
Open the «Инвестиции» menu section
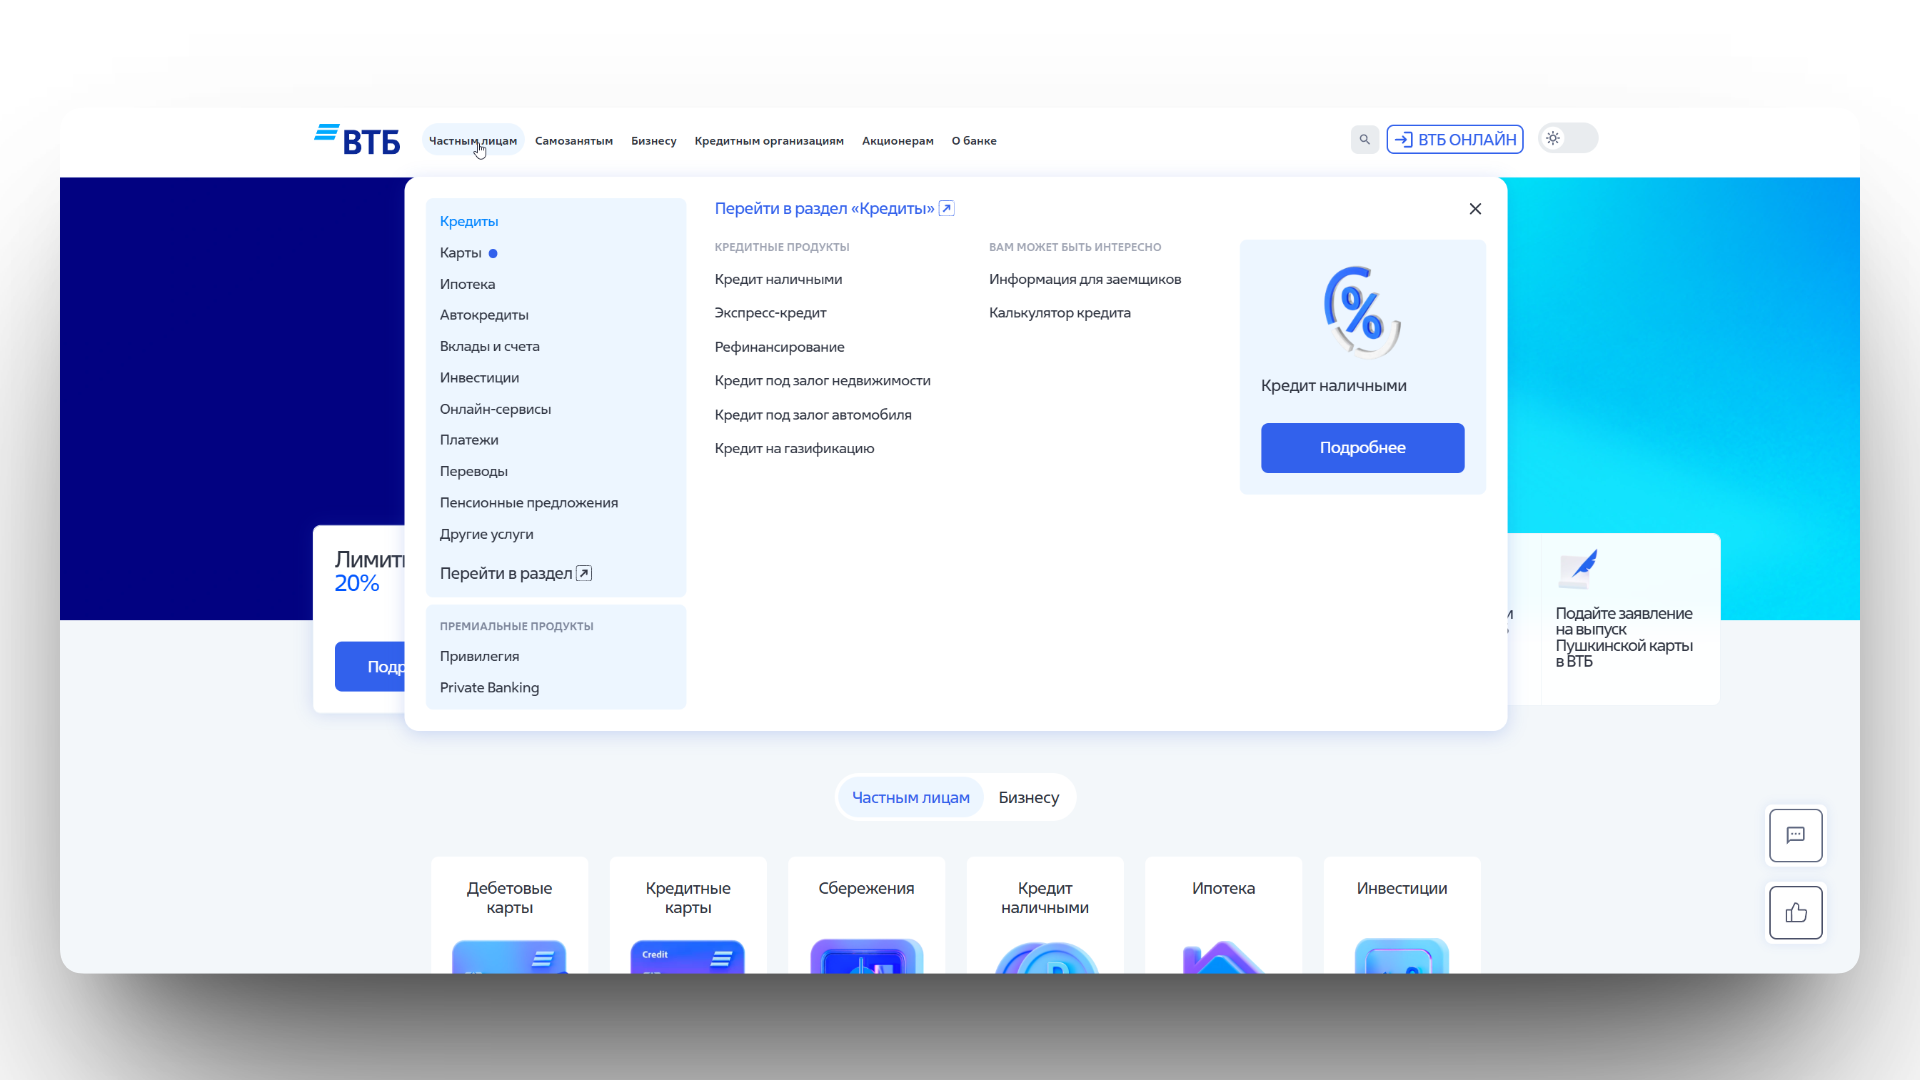point(479,377)
